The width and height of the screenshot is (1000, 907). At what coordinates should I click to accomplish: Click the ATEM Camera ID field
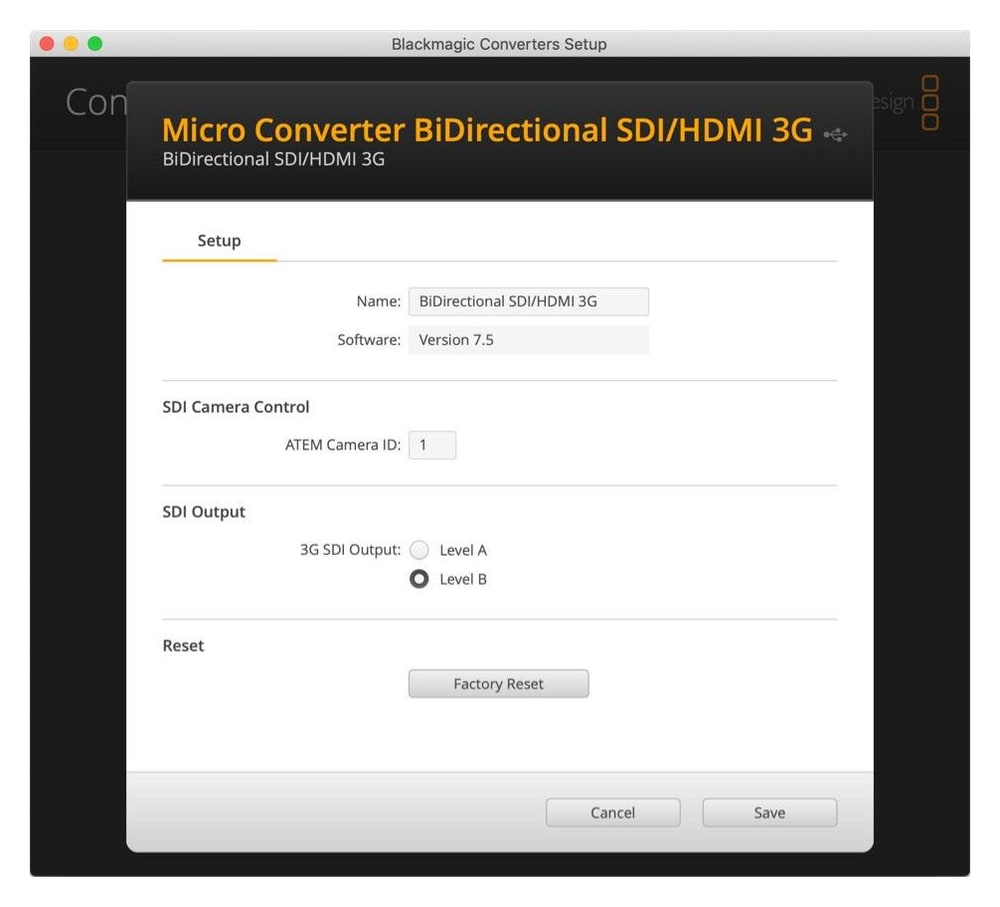[x=432, y=445]
